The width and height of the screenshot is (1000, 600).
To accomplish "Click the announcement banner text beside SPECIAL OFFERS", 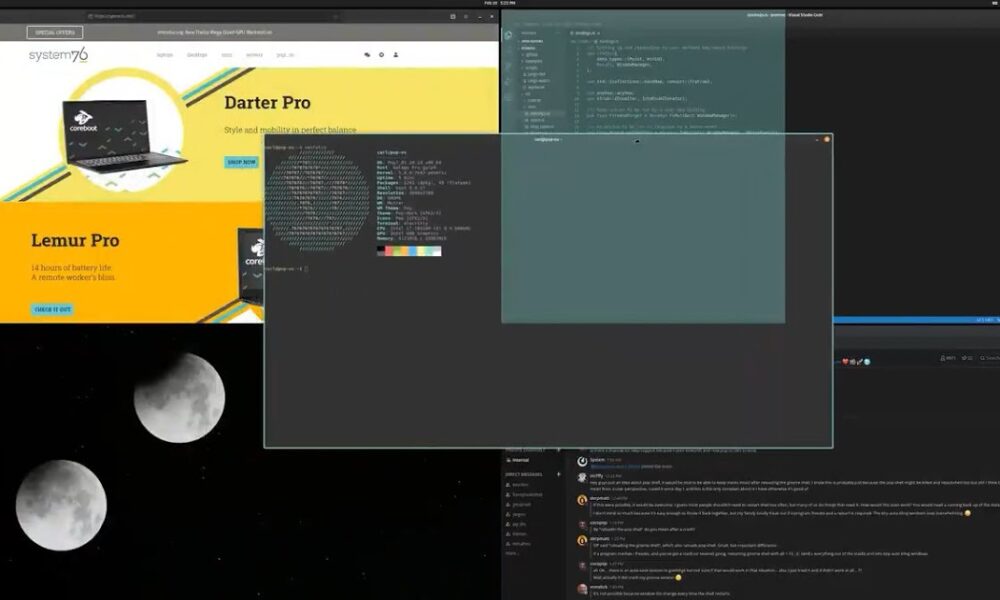I will (214, 32).
